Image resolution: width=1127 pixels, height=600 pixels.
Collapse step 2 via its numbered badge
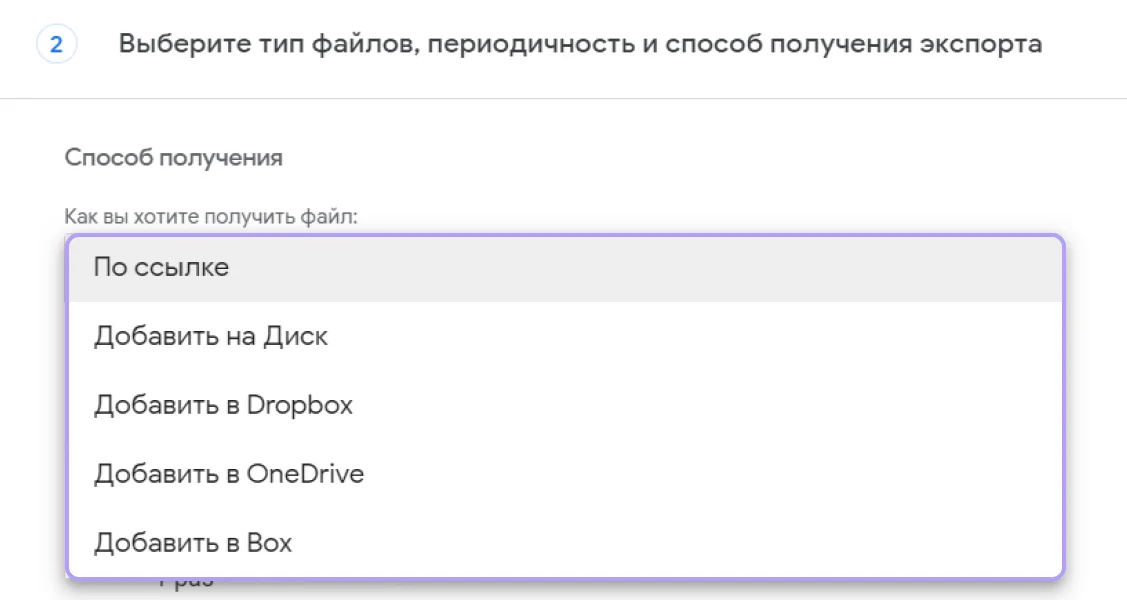click(56, 45)
